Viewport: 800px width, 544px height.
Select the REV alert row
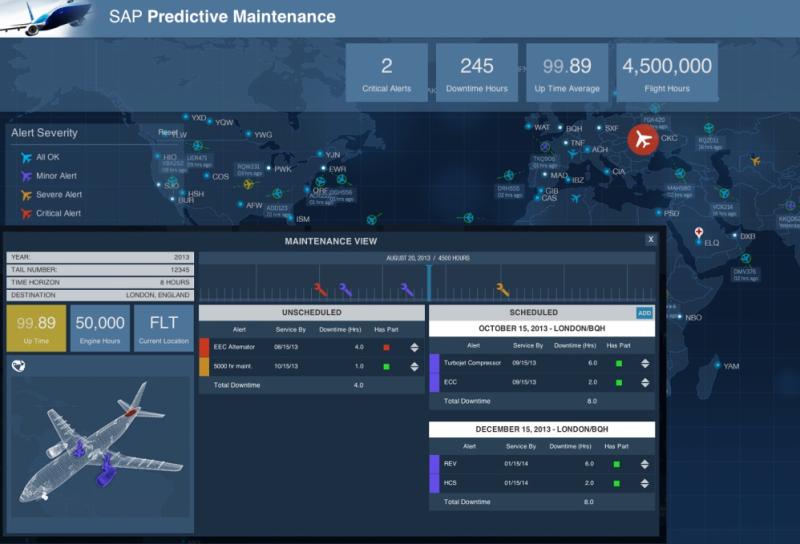coord(542,464)
